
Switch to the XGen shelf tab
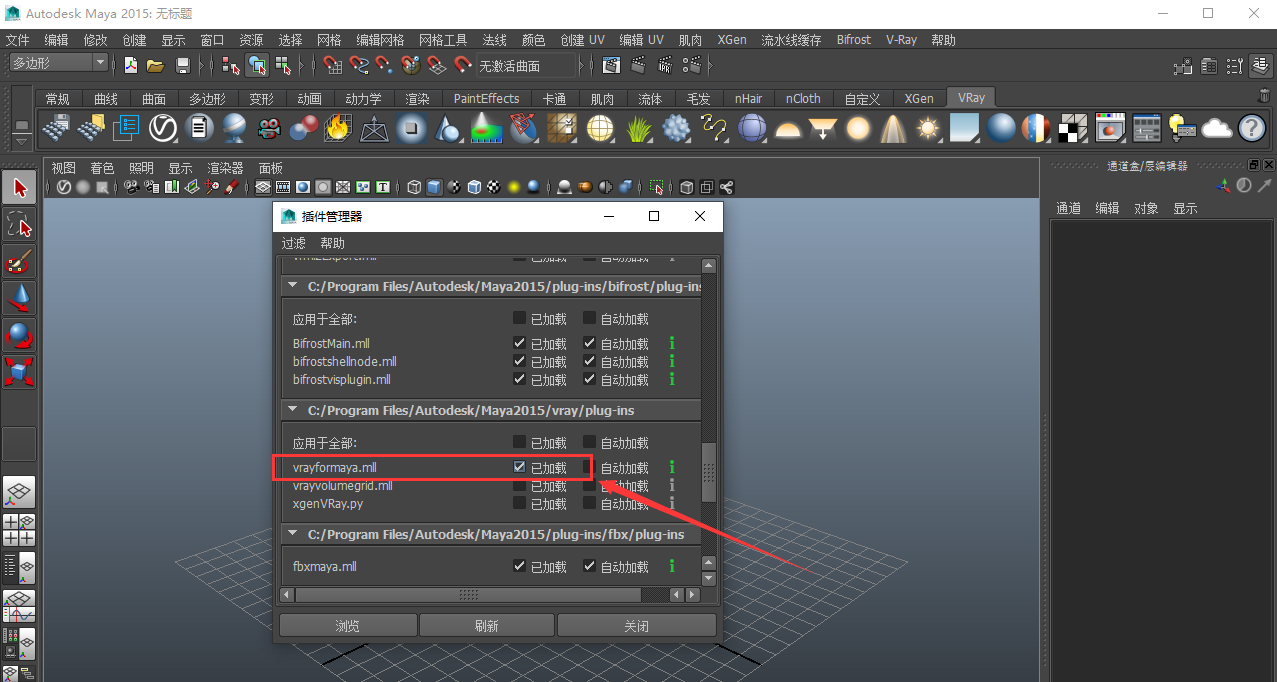click(919, 99)
